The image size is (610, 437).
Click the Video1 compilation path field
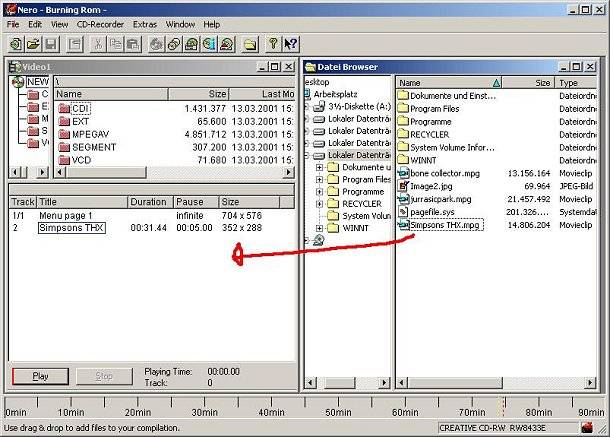pos(174,82)
